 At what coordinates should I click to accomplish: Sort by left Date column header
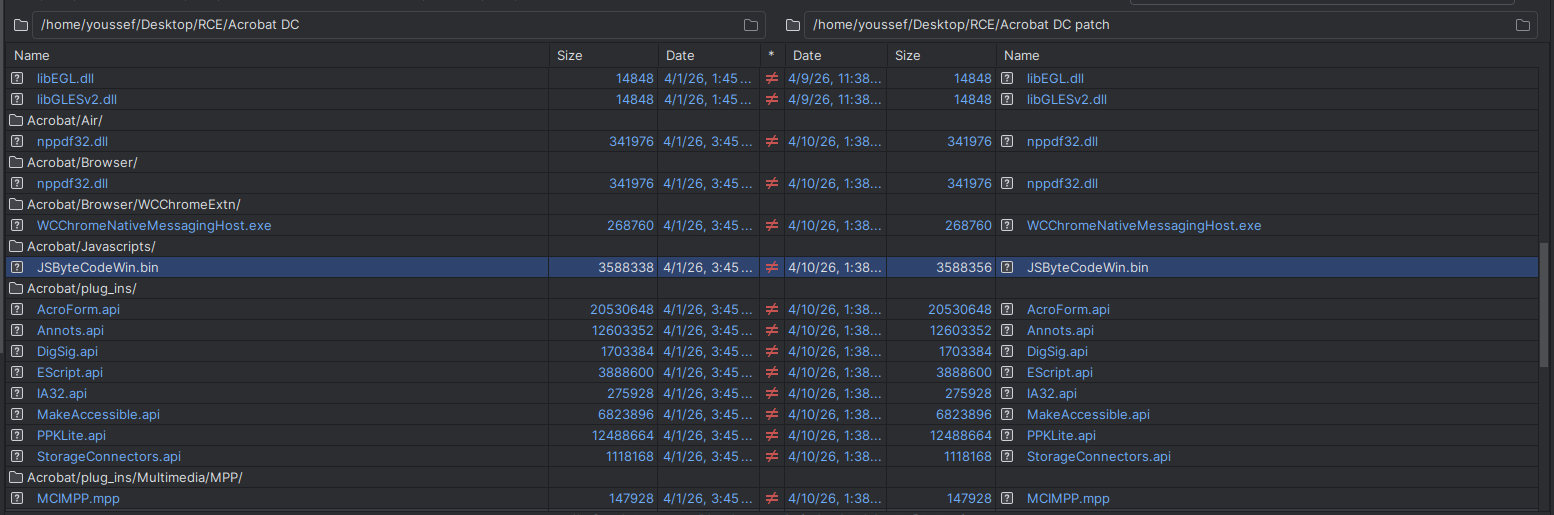click(x=709, y=55)
